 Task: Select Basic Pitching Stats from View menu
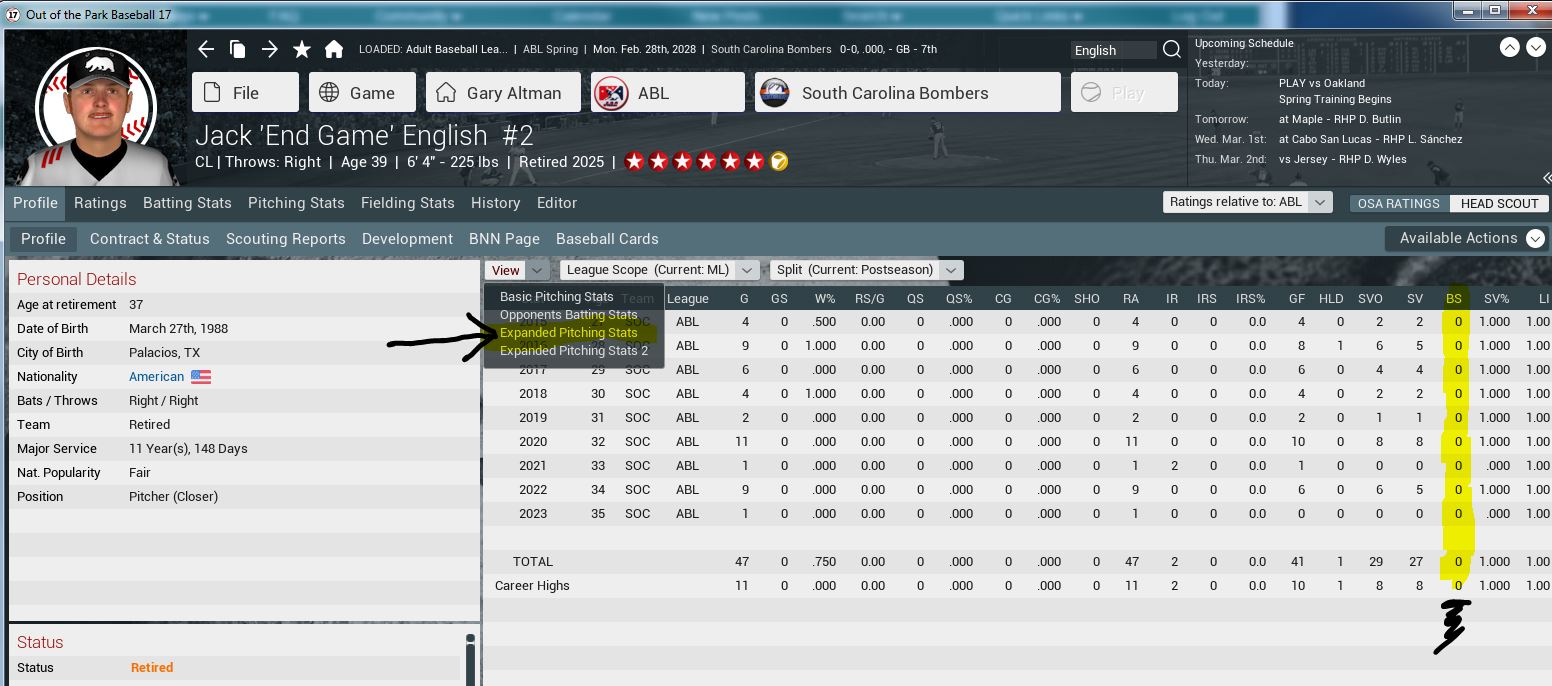(x=557, y=297)
